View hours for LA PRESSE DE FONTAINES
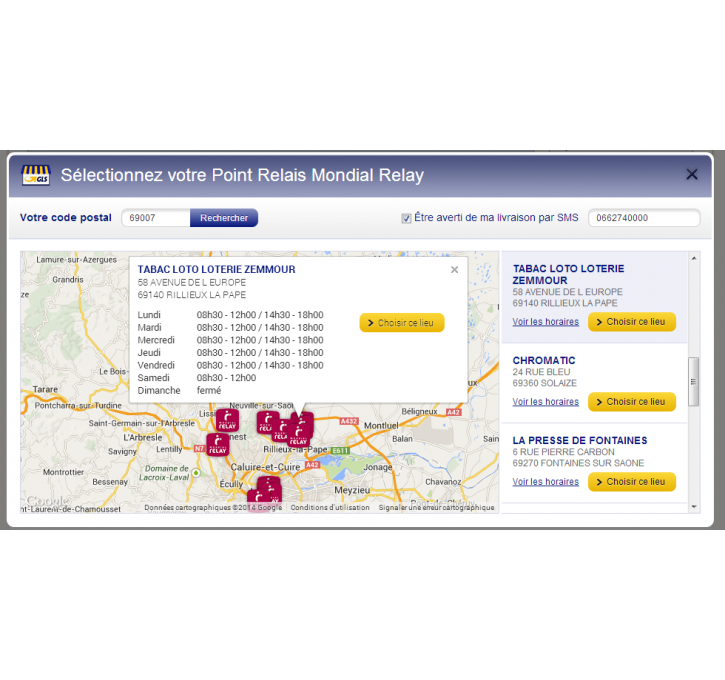The height and width of the screenshot is (680, 725). [546, 482]
